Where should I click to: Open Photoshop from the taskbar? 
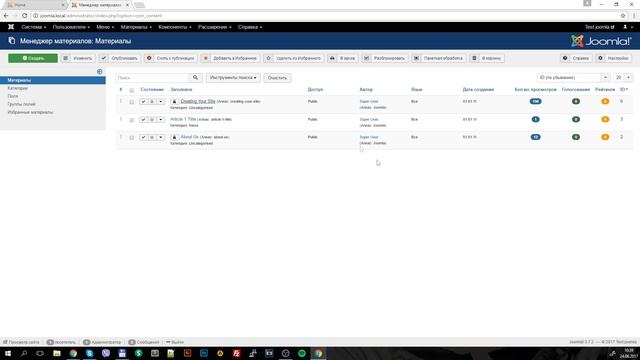click(x=204, y=353)
